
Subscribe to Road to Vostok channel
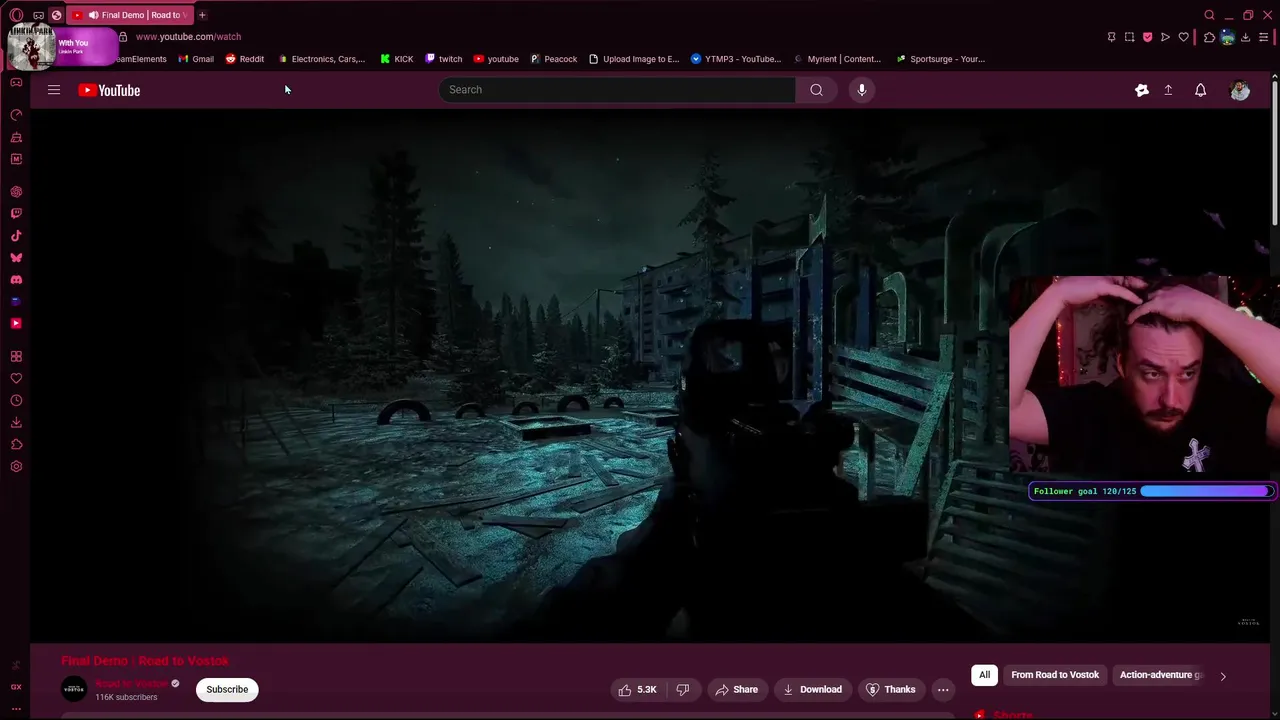click(227, 689)
